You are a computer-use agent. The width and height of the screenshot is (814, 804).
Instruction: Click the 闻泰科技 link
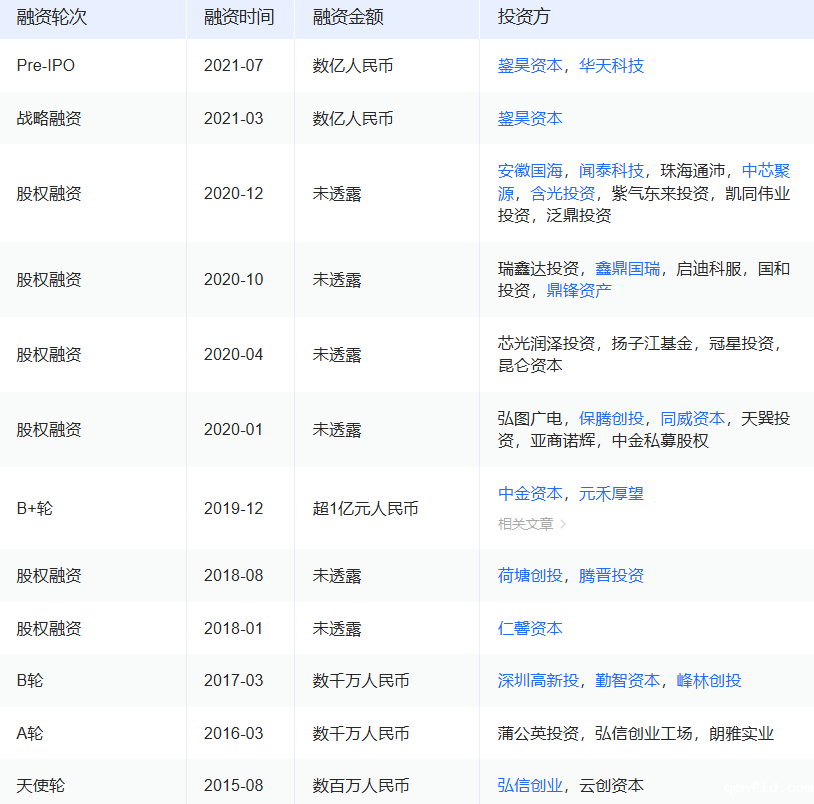pos(611,171)
